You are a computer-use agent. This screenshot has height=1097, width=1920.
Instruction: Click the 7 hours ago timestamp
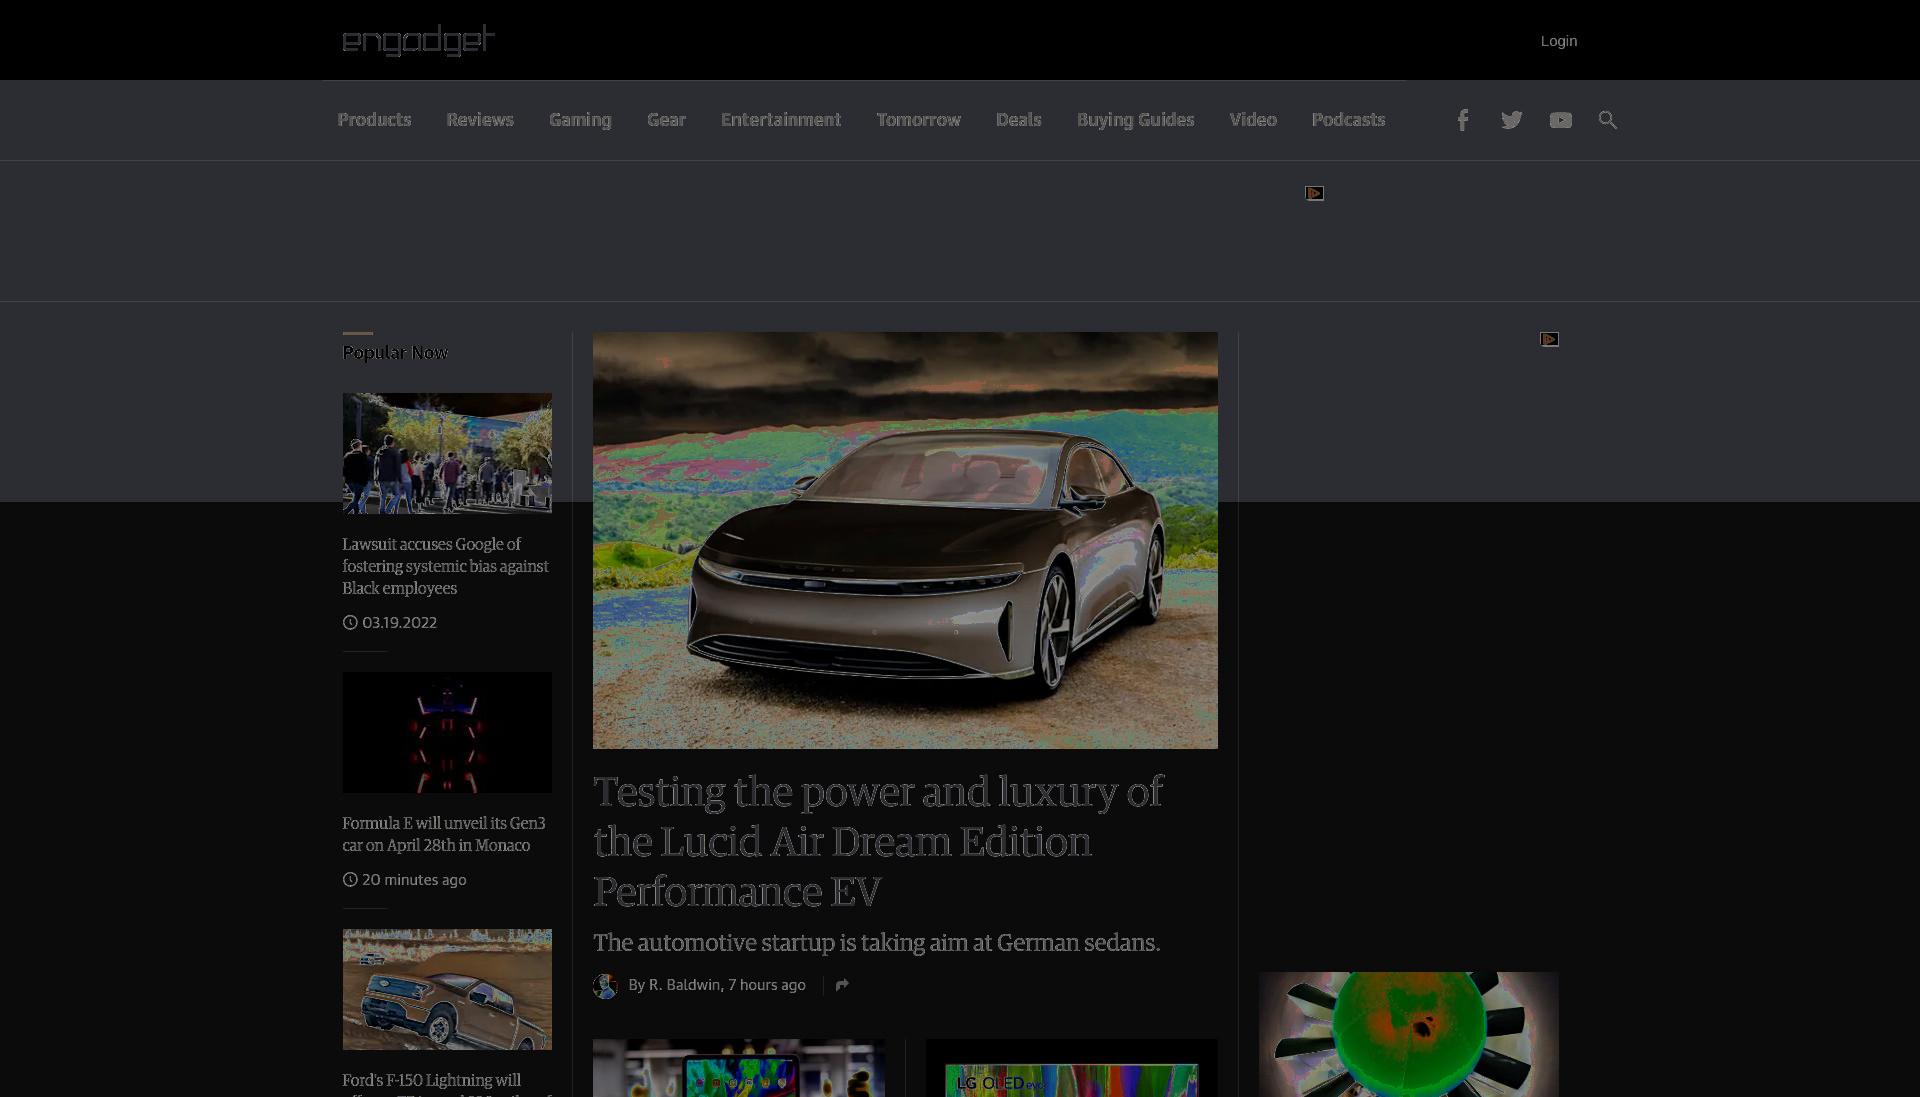pyautogui.click(x=767, y=985)
